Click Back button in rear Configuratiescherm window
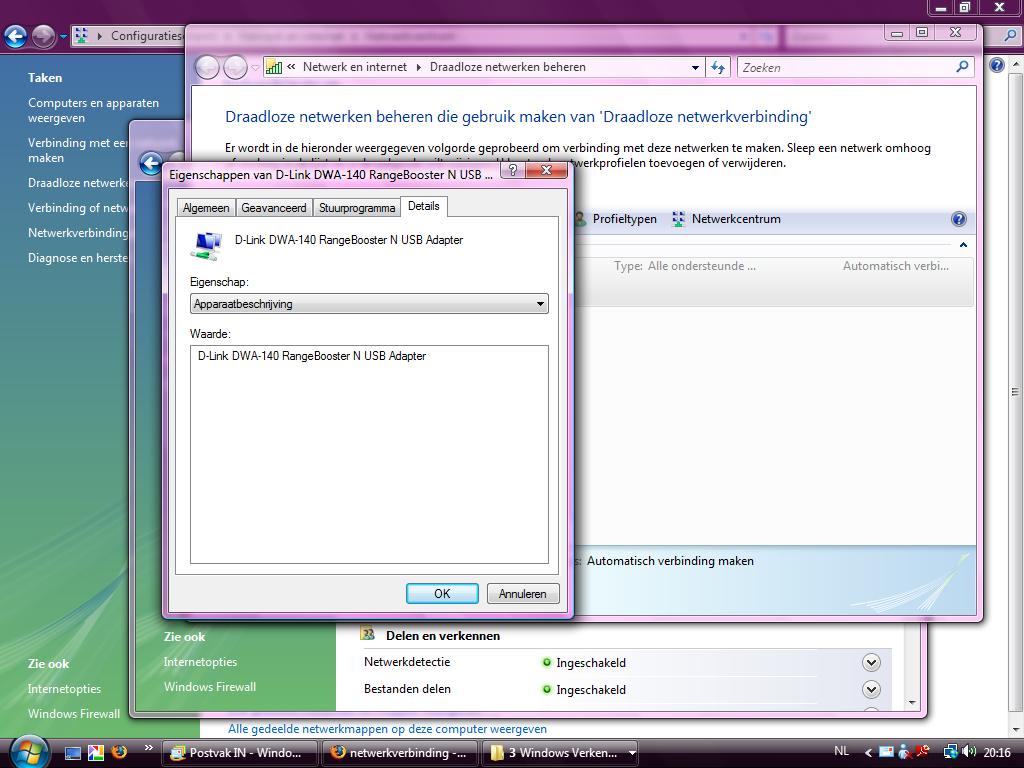The height and width of the screenshot is (768, 1024). point(16,36)
